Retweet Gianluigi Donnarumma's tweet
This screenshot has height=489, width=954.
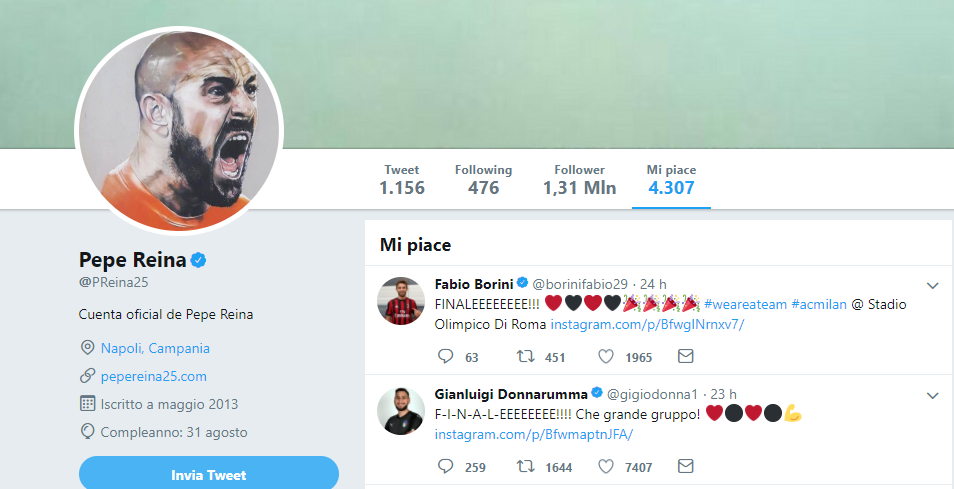click(523, 467)
